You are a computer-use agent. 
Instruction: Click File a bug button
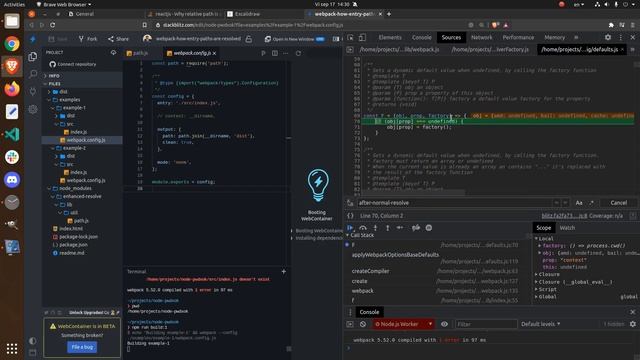click(x=82, y=347)
